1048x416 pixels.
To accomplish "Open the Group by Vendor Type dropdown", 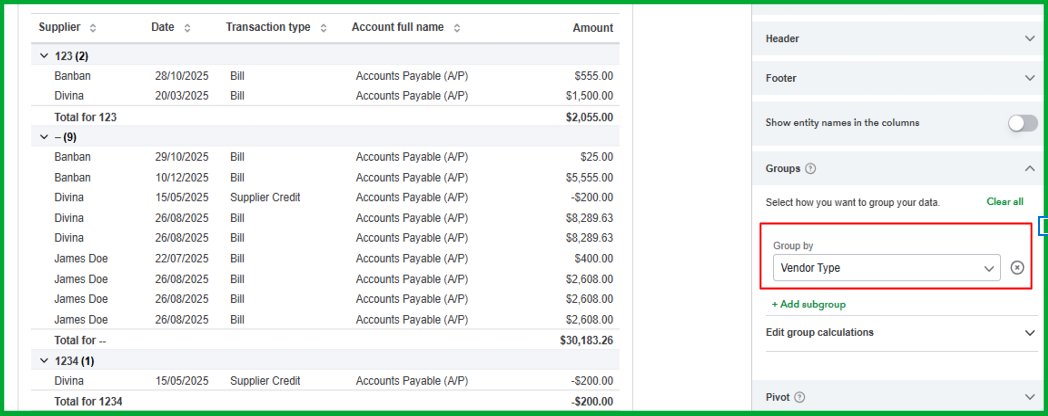I will 886,268.
